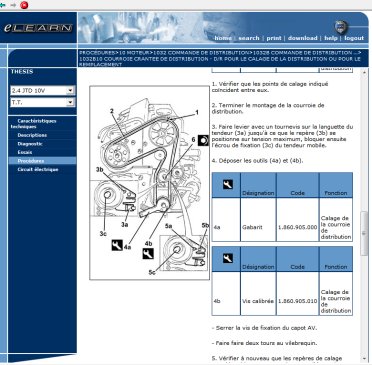Image resolution: width=372 pixels, height=365 pixels.
Task: Open the T.T. version dropdown
Action: coord(43,102)
